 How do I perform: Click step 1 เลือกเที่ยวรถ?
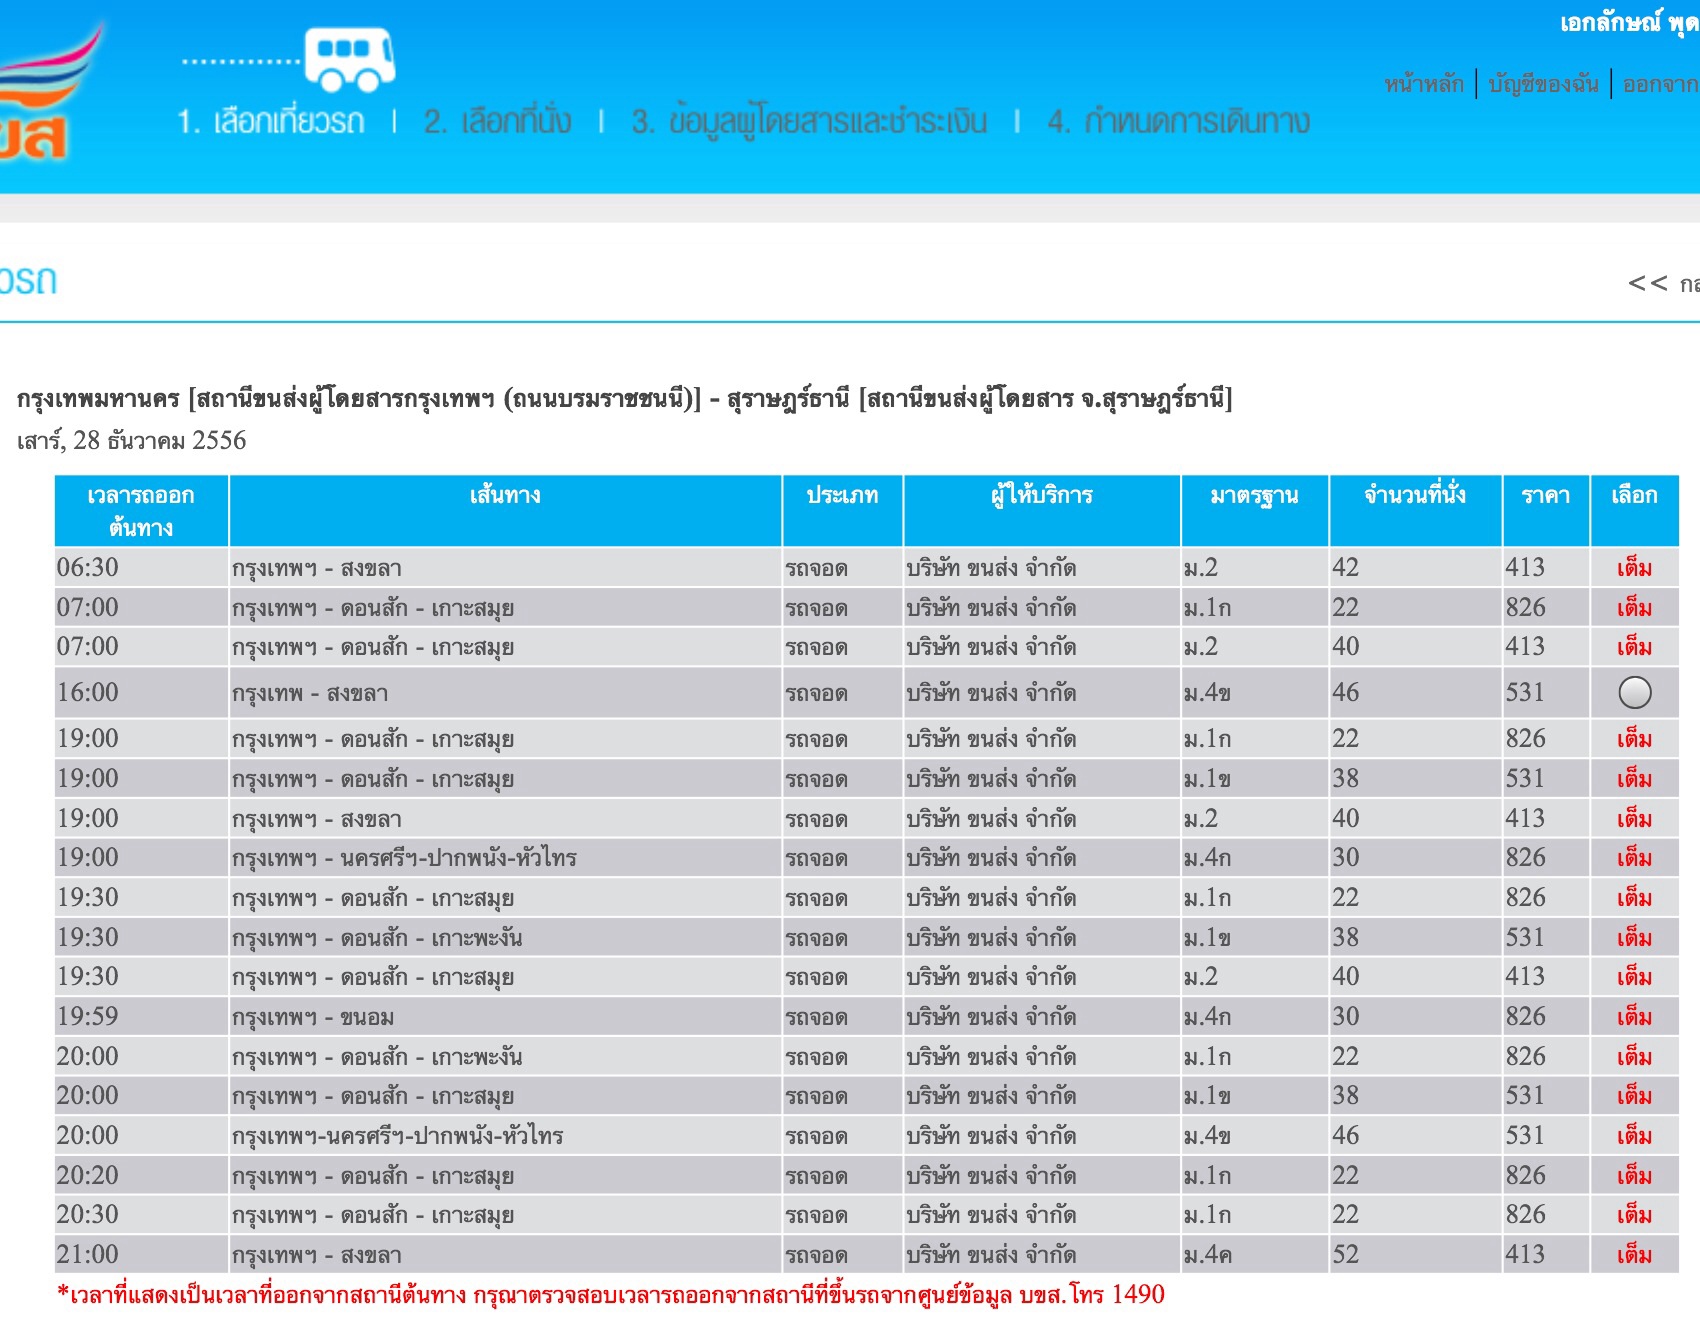pyautogui.click(x=270, y=122)
